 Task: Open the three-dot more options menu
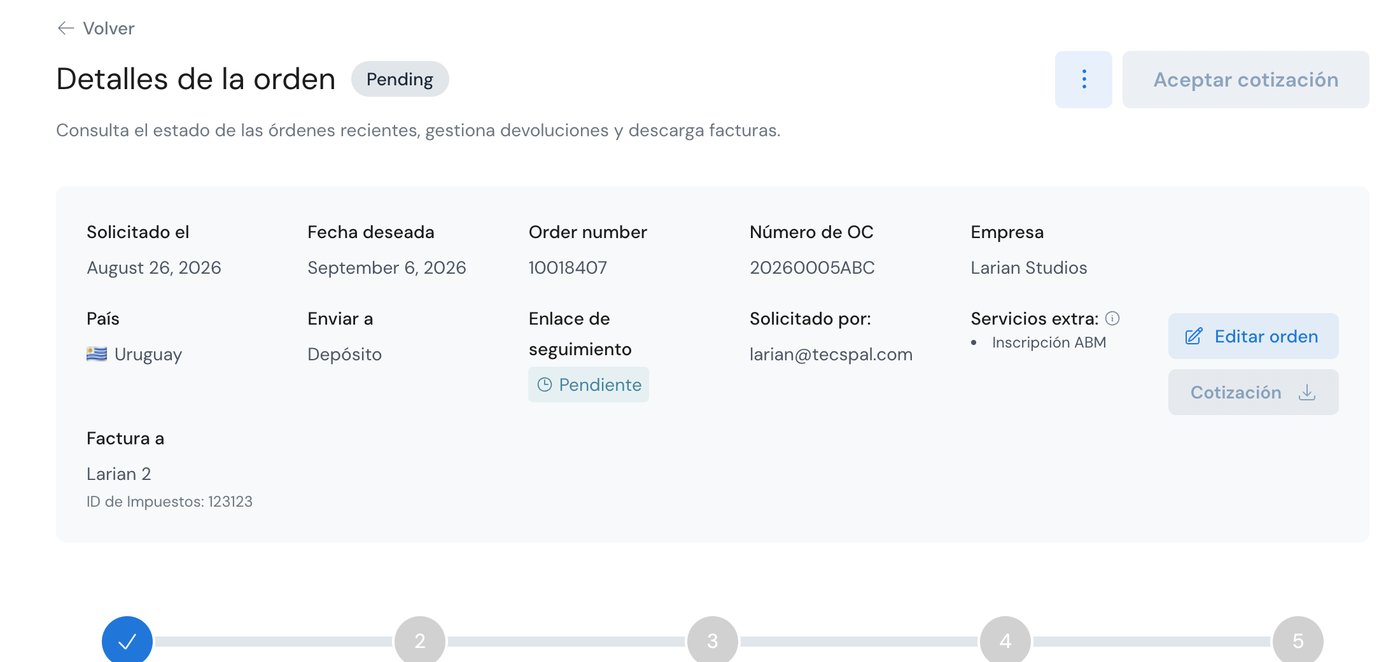point(1083,80)
